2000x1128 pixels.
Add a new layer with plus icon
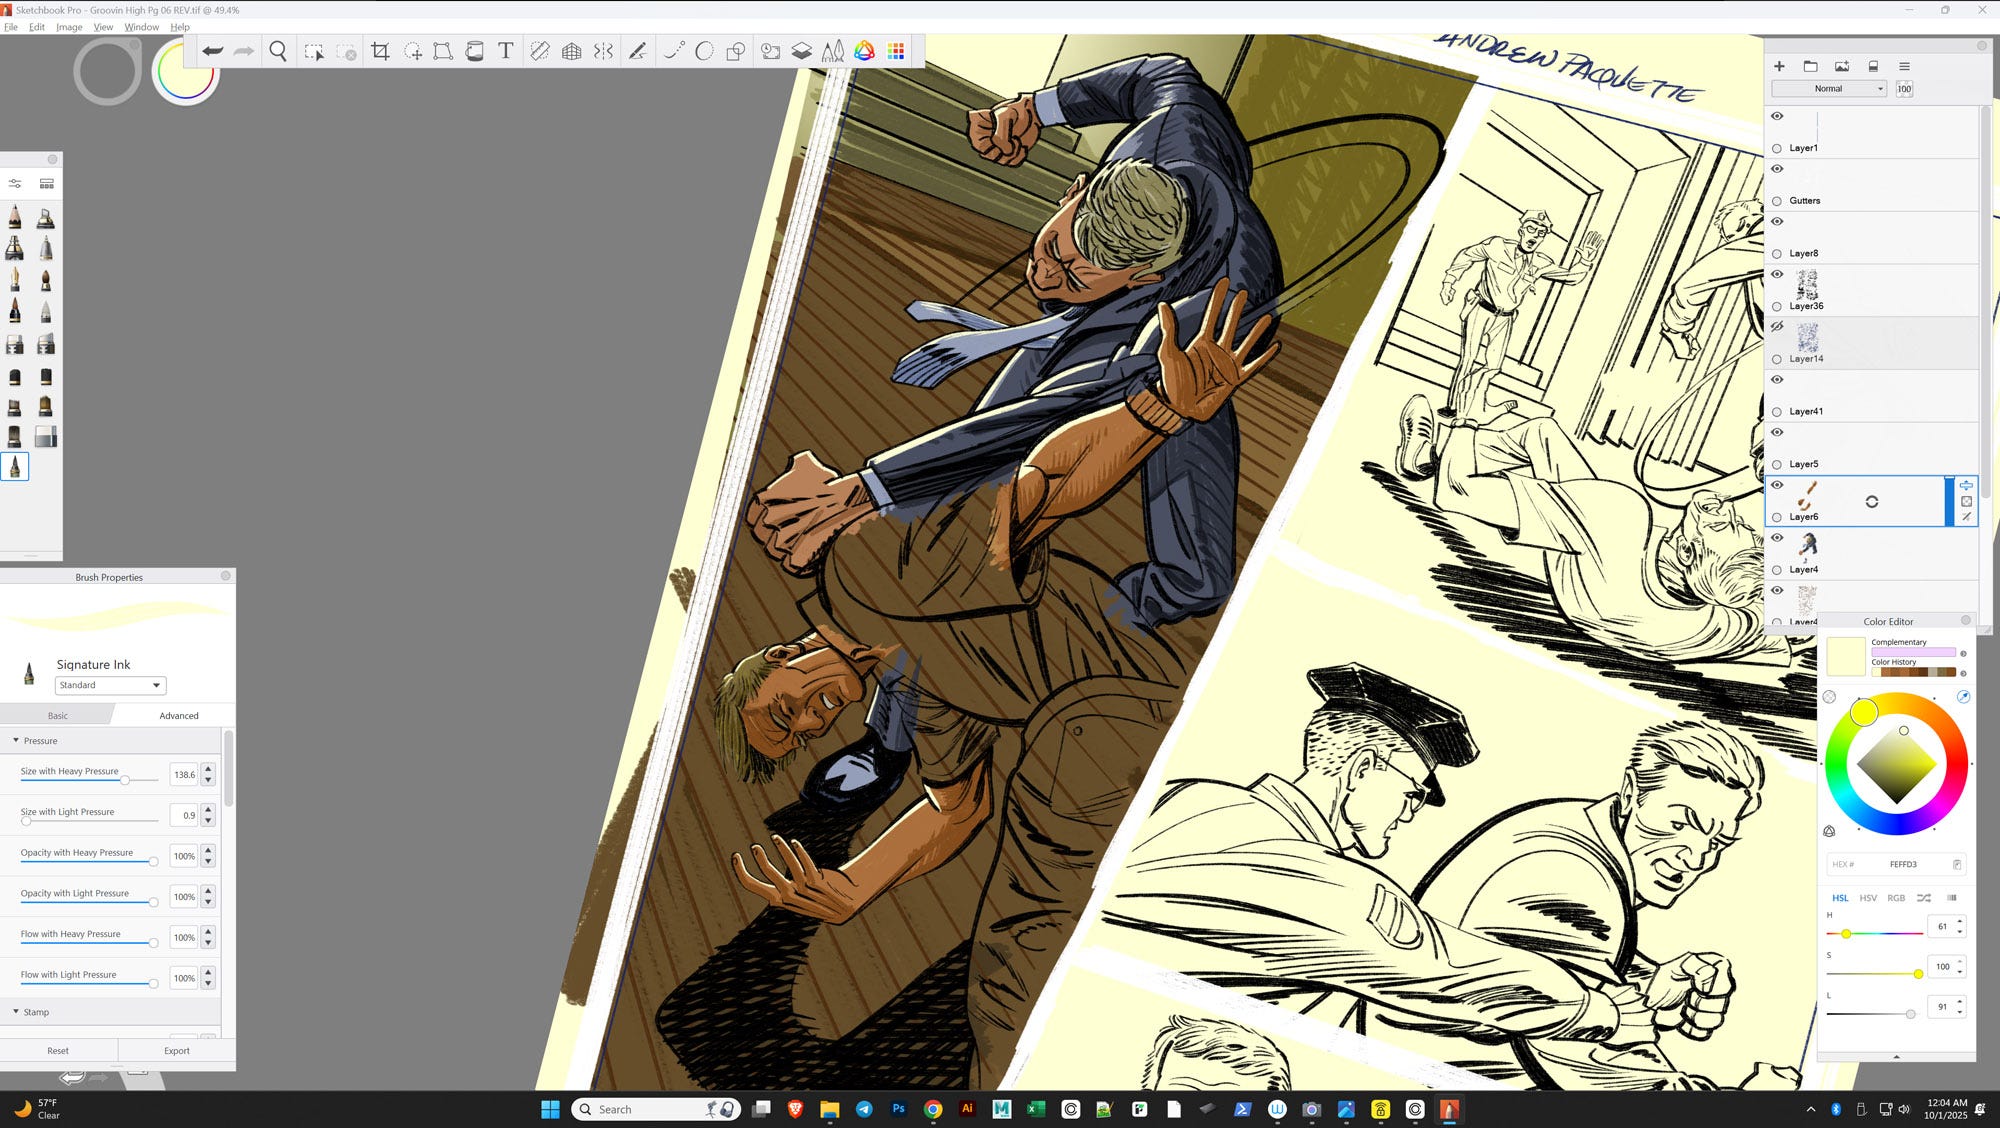(x=1779, y=66)
